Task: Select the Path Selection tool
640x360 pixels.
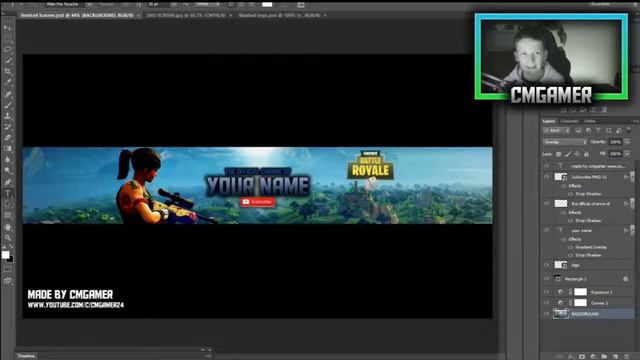Action: (7, 204)
